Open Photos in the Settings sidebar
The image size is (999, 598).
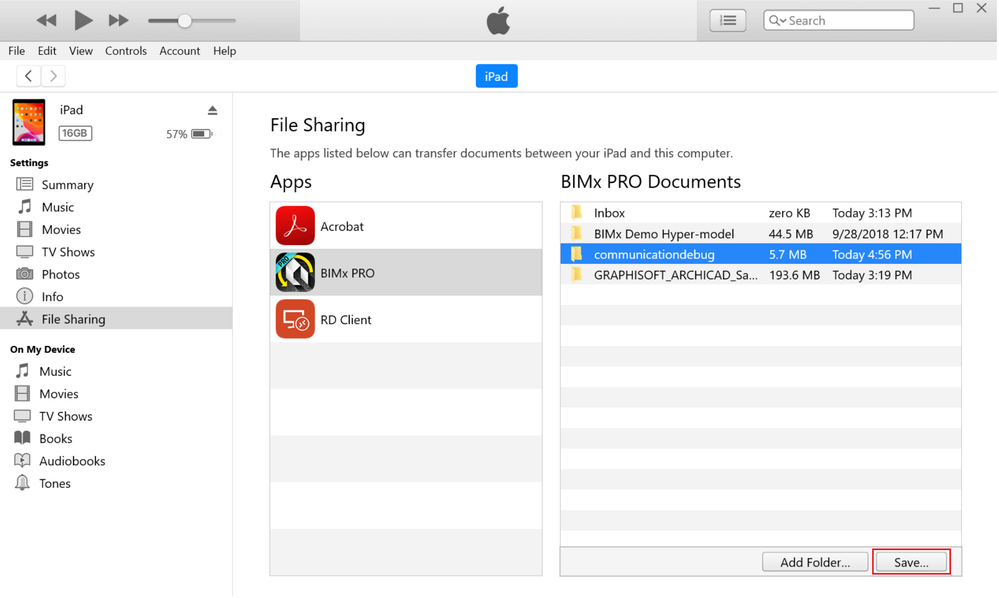tap(60, 274)
